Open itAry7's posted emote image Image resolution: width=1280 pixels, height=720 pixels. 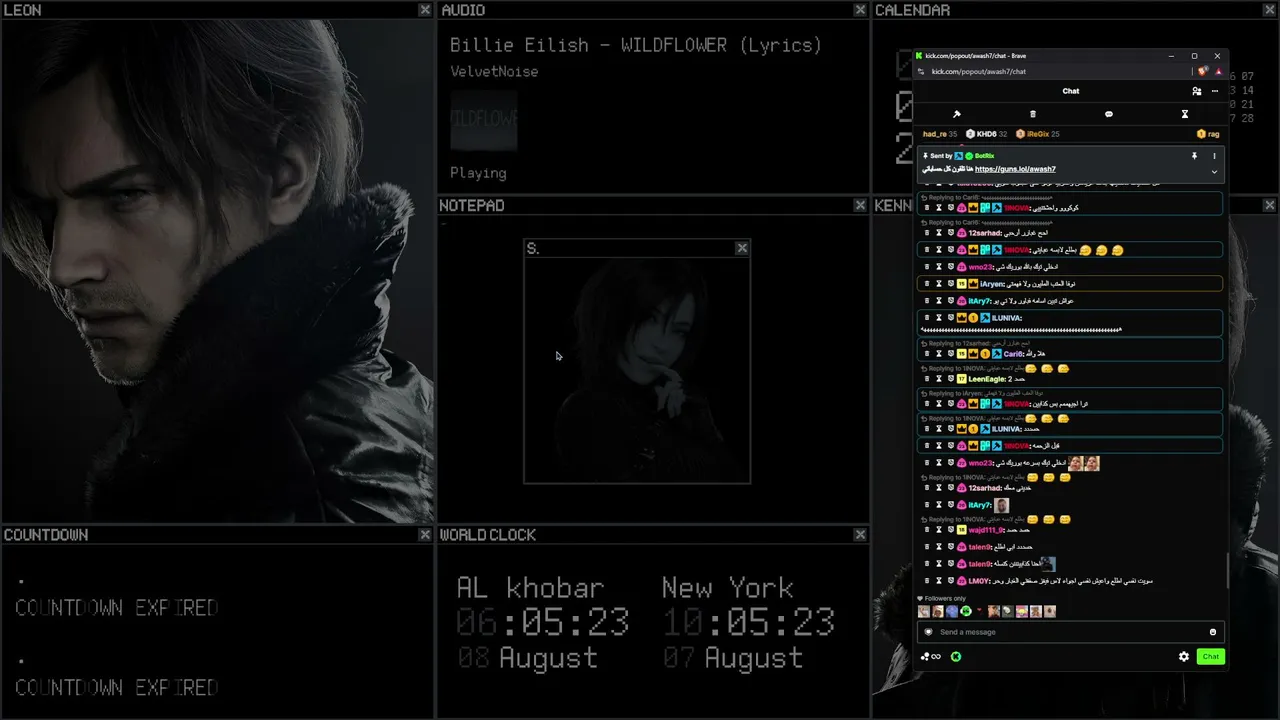1001,505
